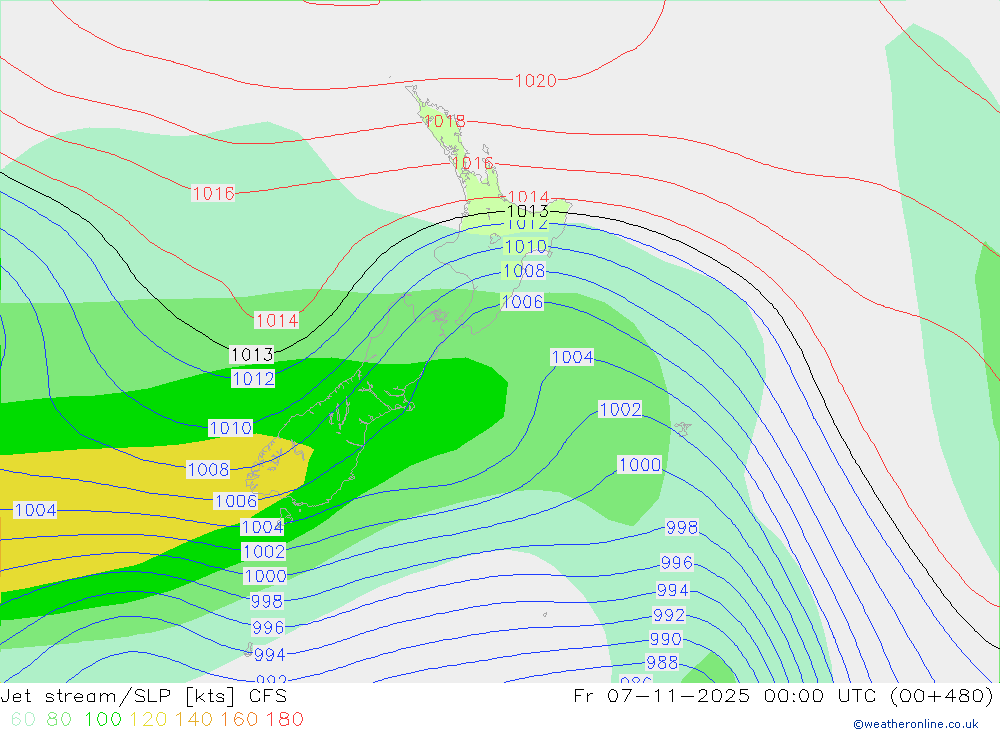Click the 990 isobar label
This screenshot has height=733, width=1000.
click(x=665, y=639)
